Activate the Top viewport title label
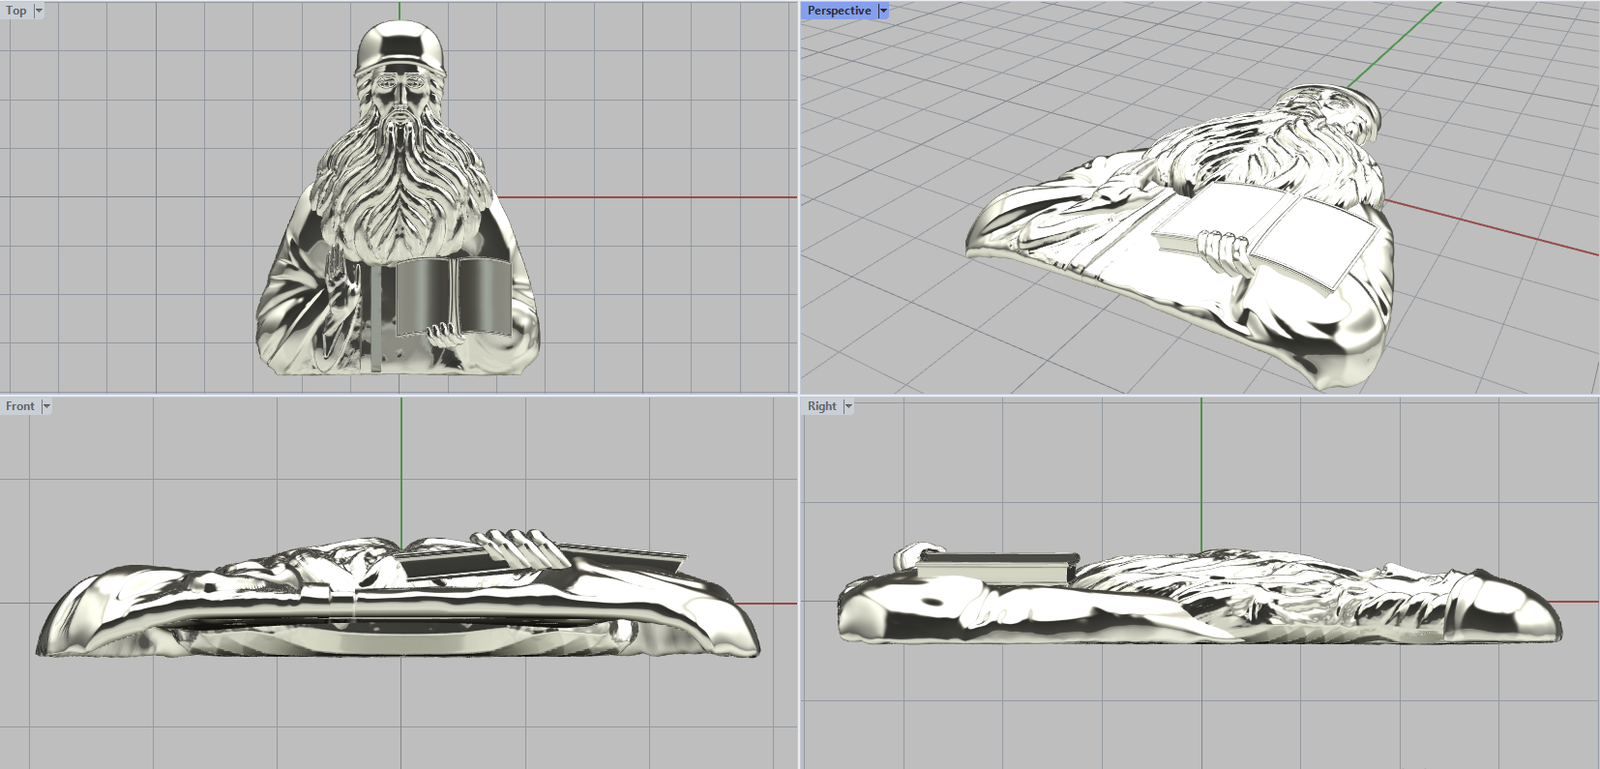 [x=16, y=11]
